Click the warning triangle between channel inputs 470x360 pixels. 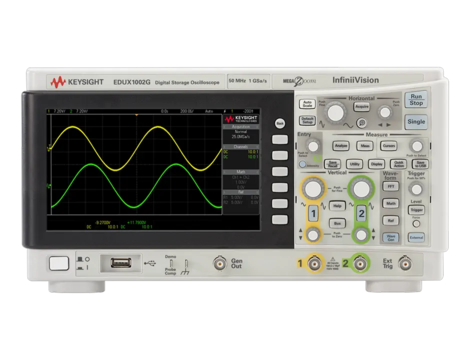tap(333, 259)
